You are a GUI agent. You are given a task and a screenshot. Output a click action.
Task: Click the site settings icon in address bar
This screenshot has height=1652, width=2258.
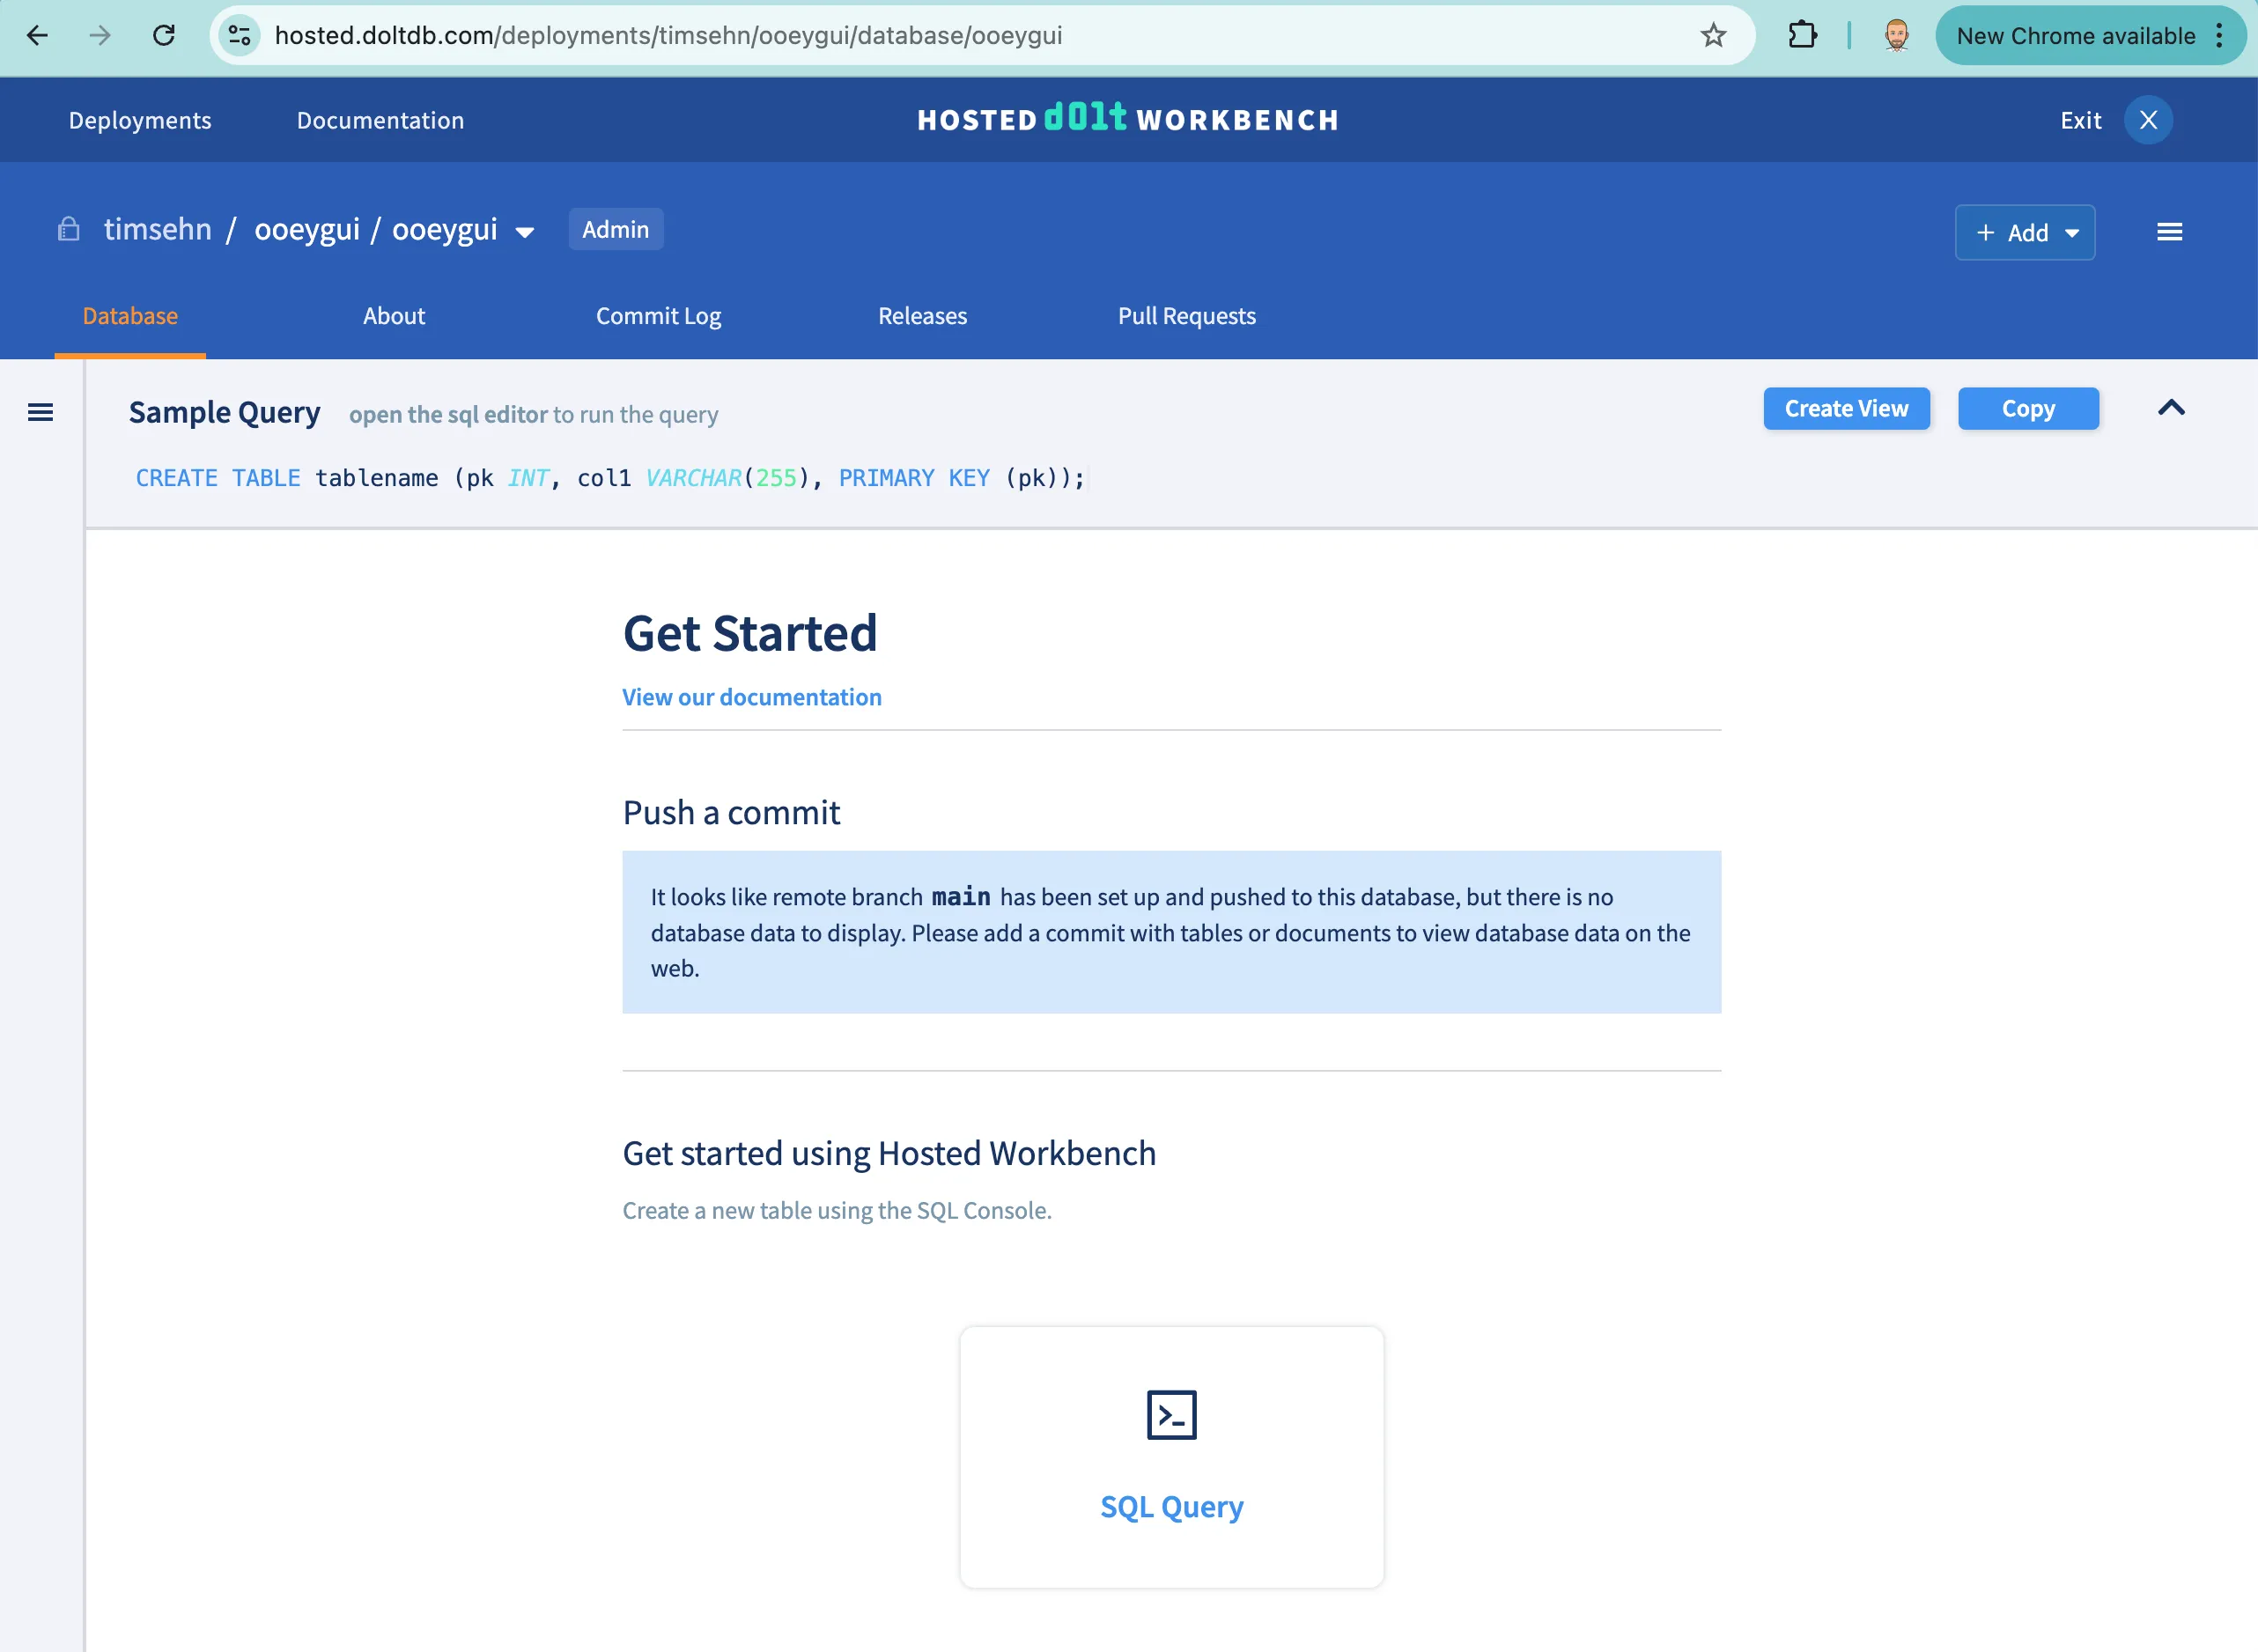pos(239,36)
